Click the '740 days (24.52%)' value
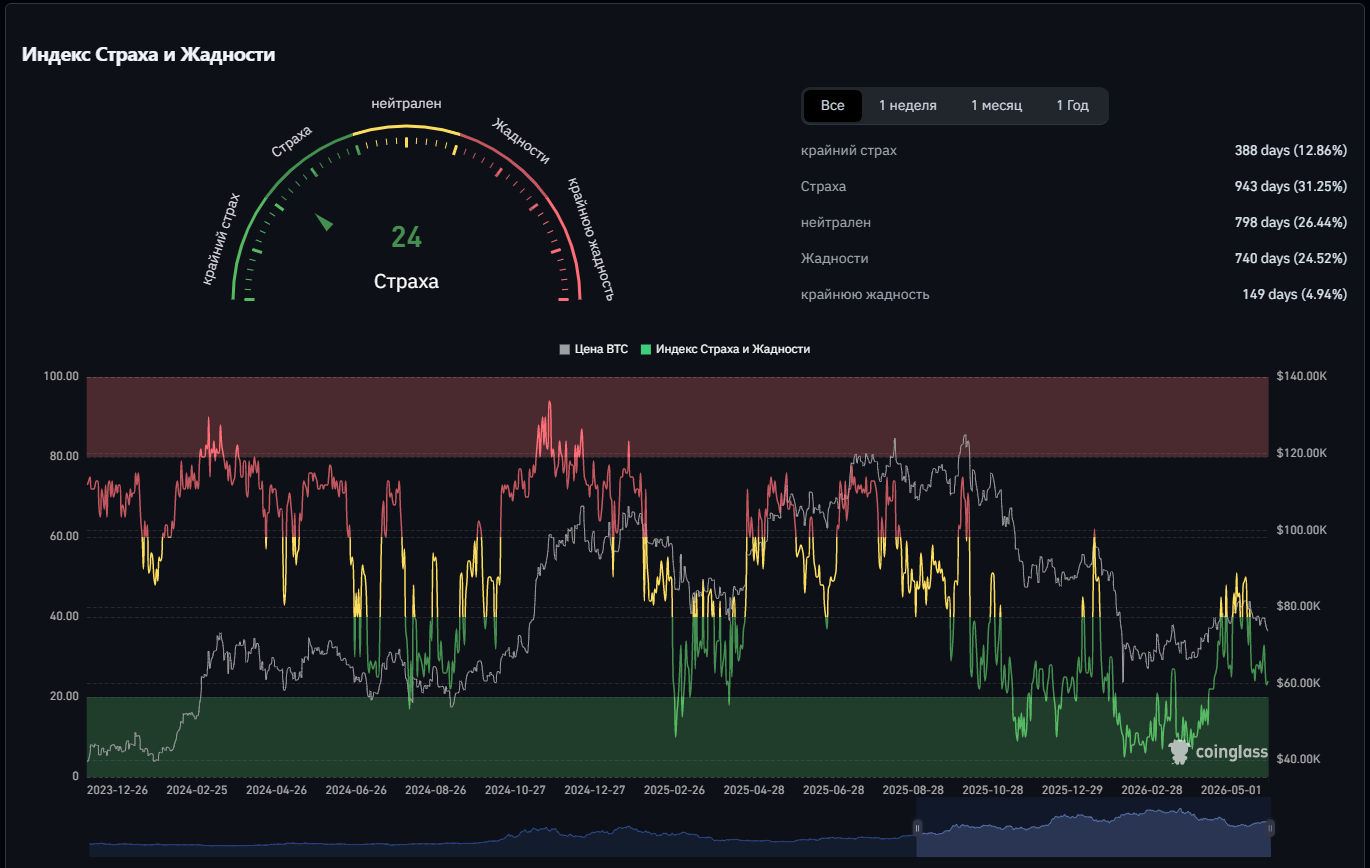The width and height of the screenshot is (1370, 868). [1291, 259]
